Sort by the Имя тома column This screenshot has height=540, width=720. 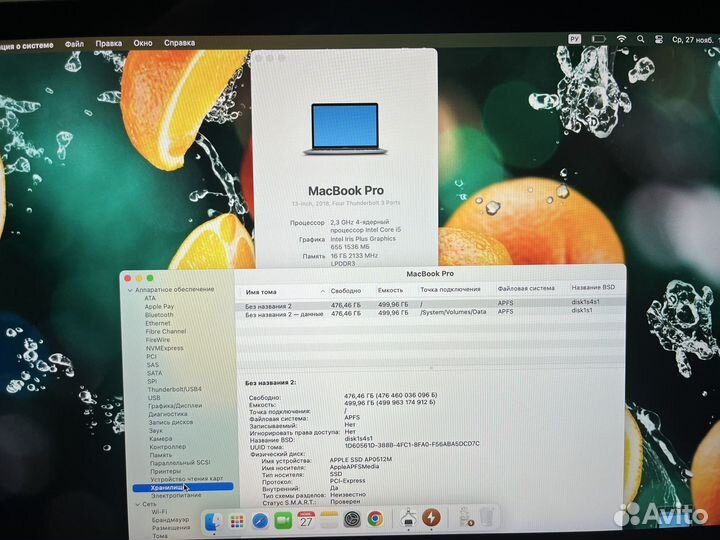(261, 292)
